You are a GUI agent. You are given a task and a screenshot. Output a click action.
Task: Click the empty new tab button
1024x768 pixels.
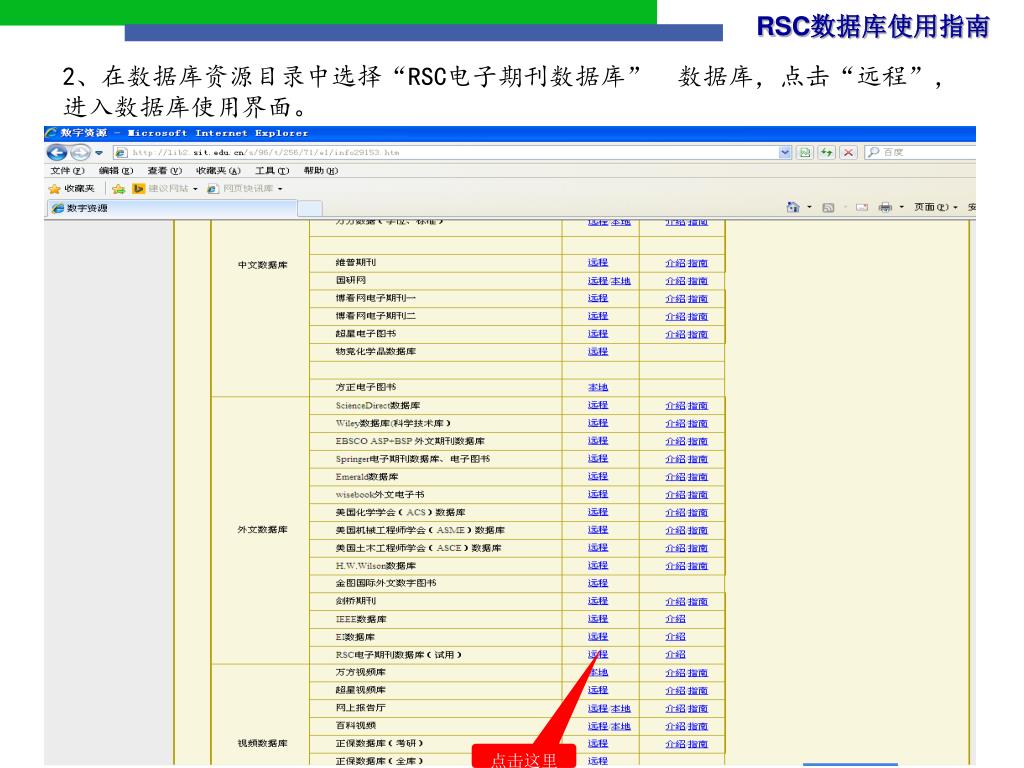coord(310,208)
